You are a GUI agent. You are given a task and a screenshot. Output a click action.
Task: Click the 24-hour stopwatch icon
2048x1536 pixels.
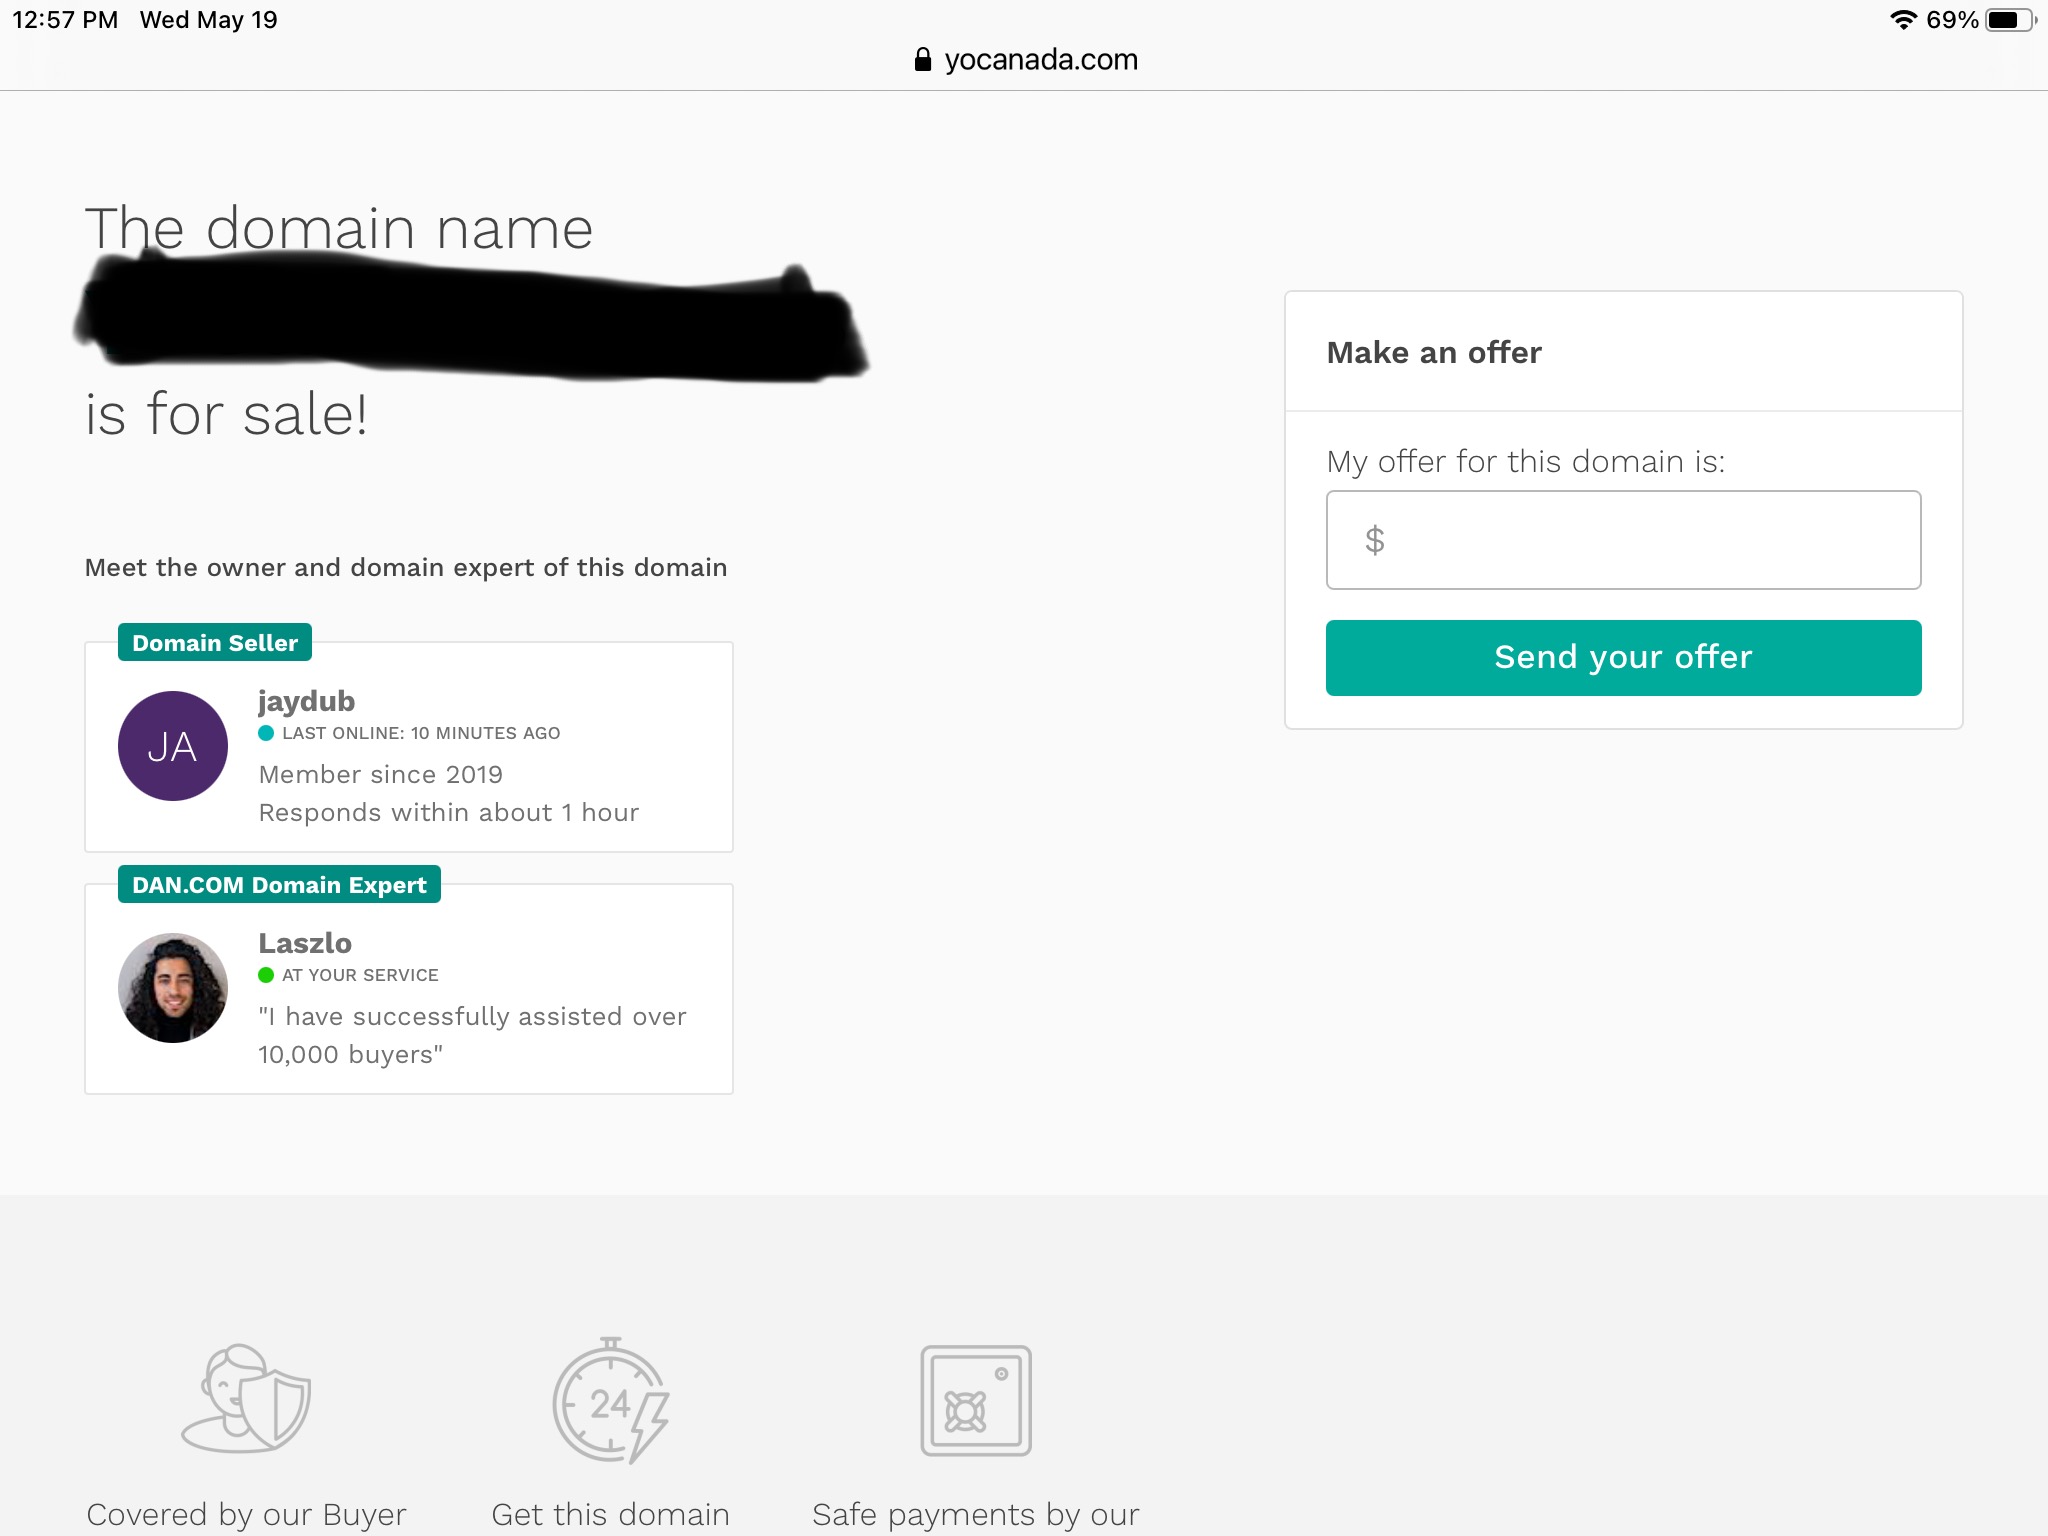(x=611, y=1400)
